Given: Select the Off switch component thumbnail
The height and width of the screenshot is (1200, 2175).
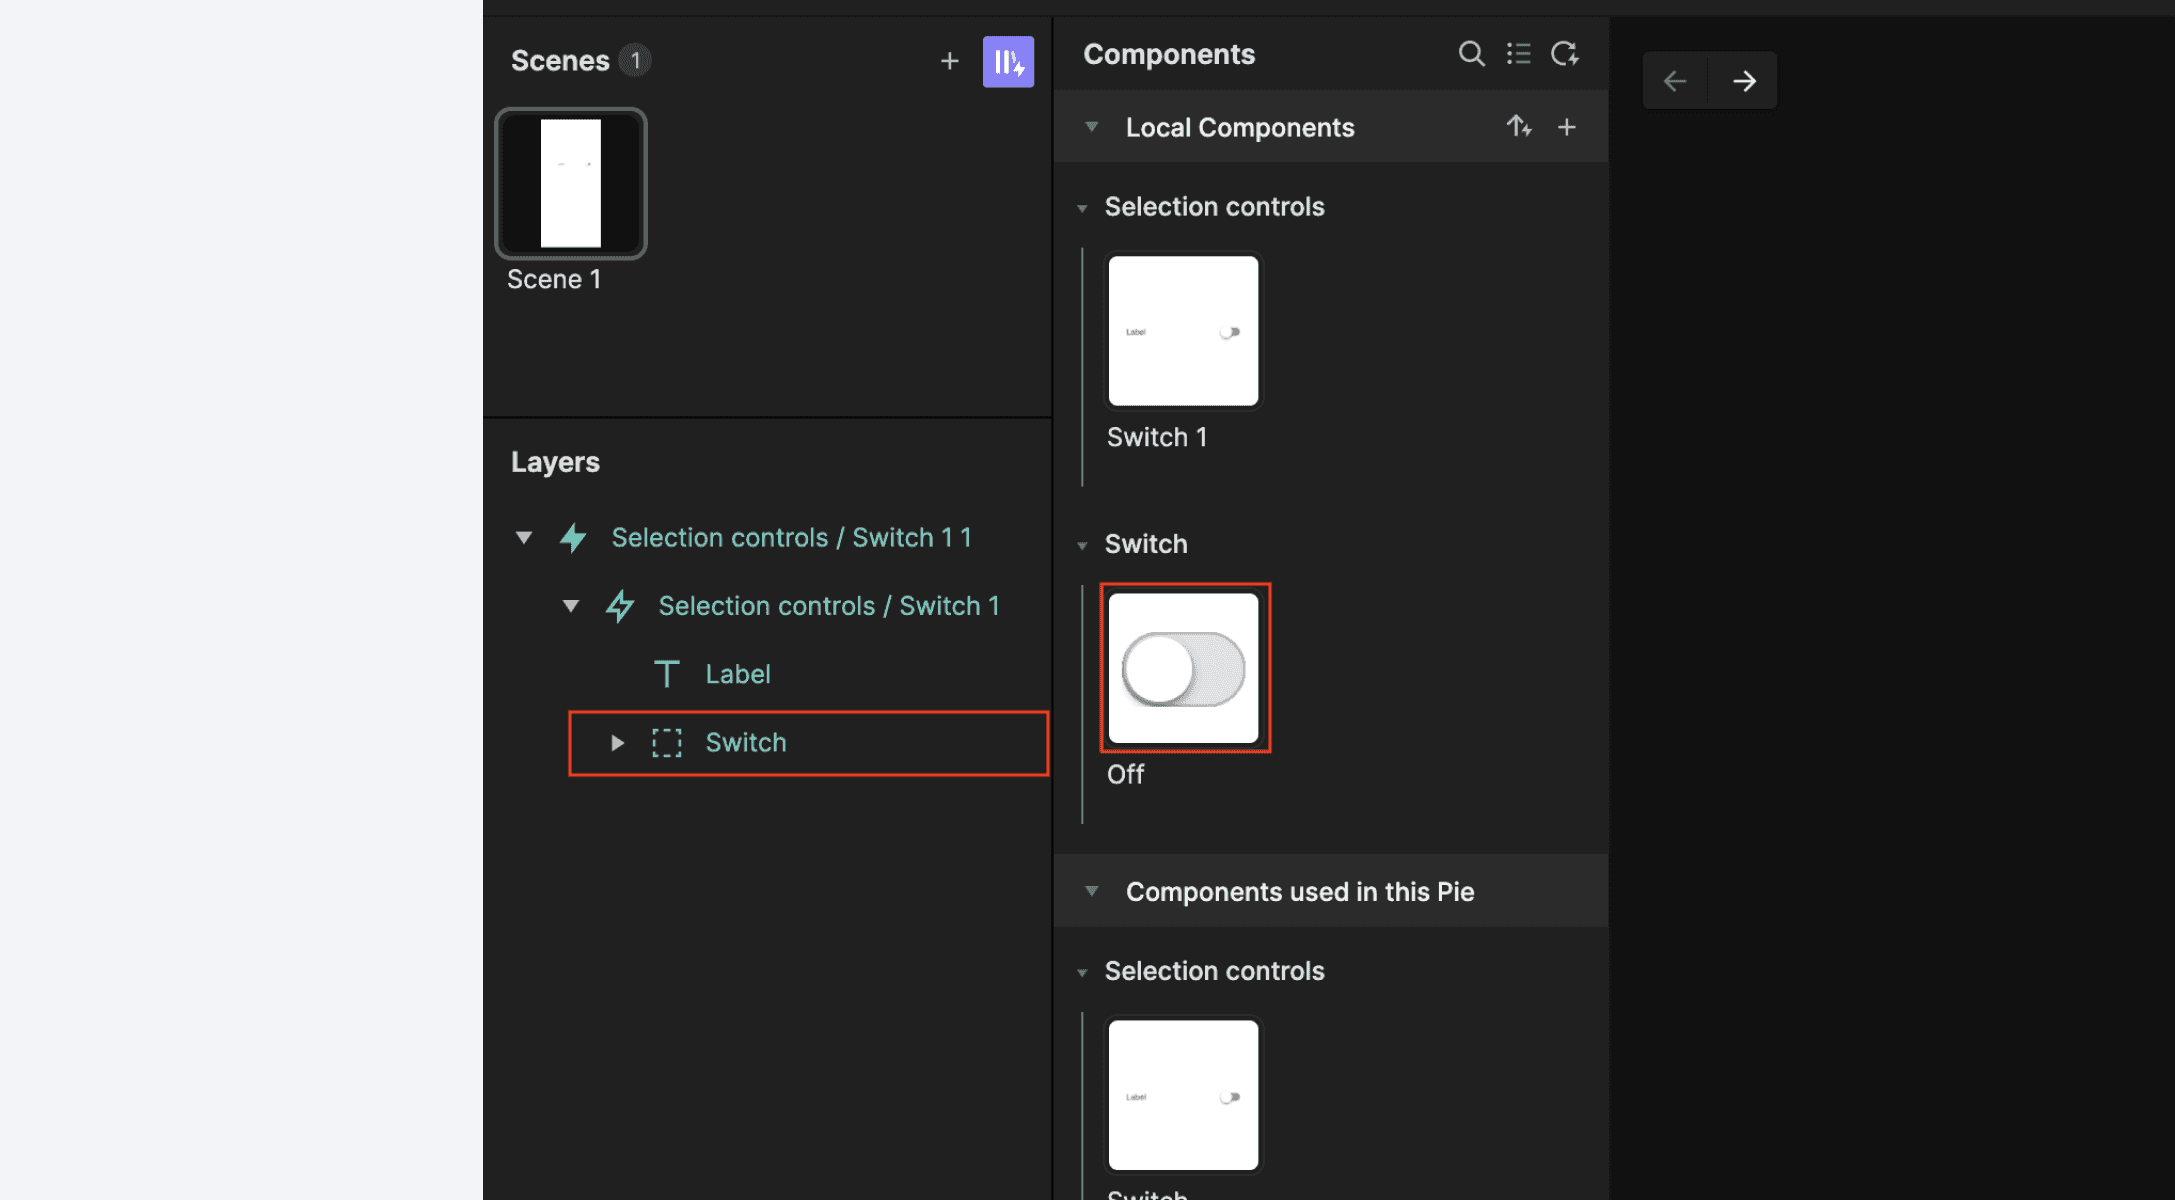Looking at the screenshot, I should (1183, 668).
